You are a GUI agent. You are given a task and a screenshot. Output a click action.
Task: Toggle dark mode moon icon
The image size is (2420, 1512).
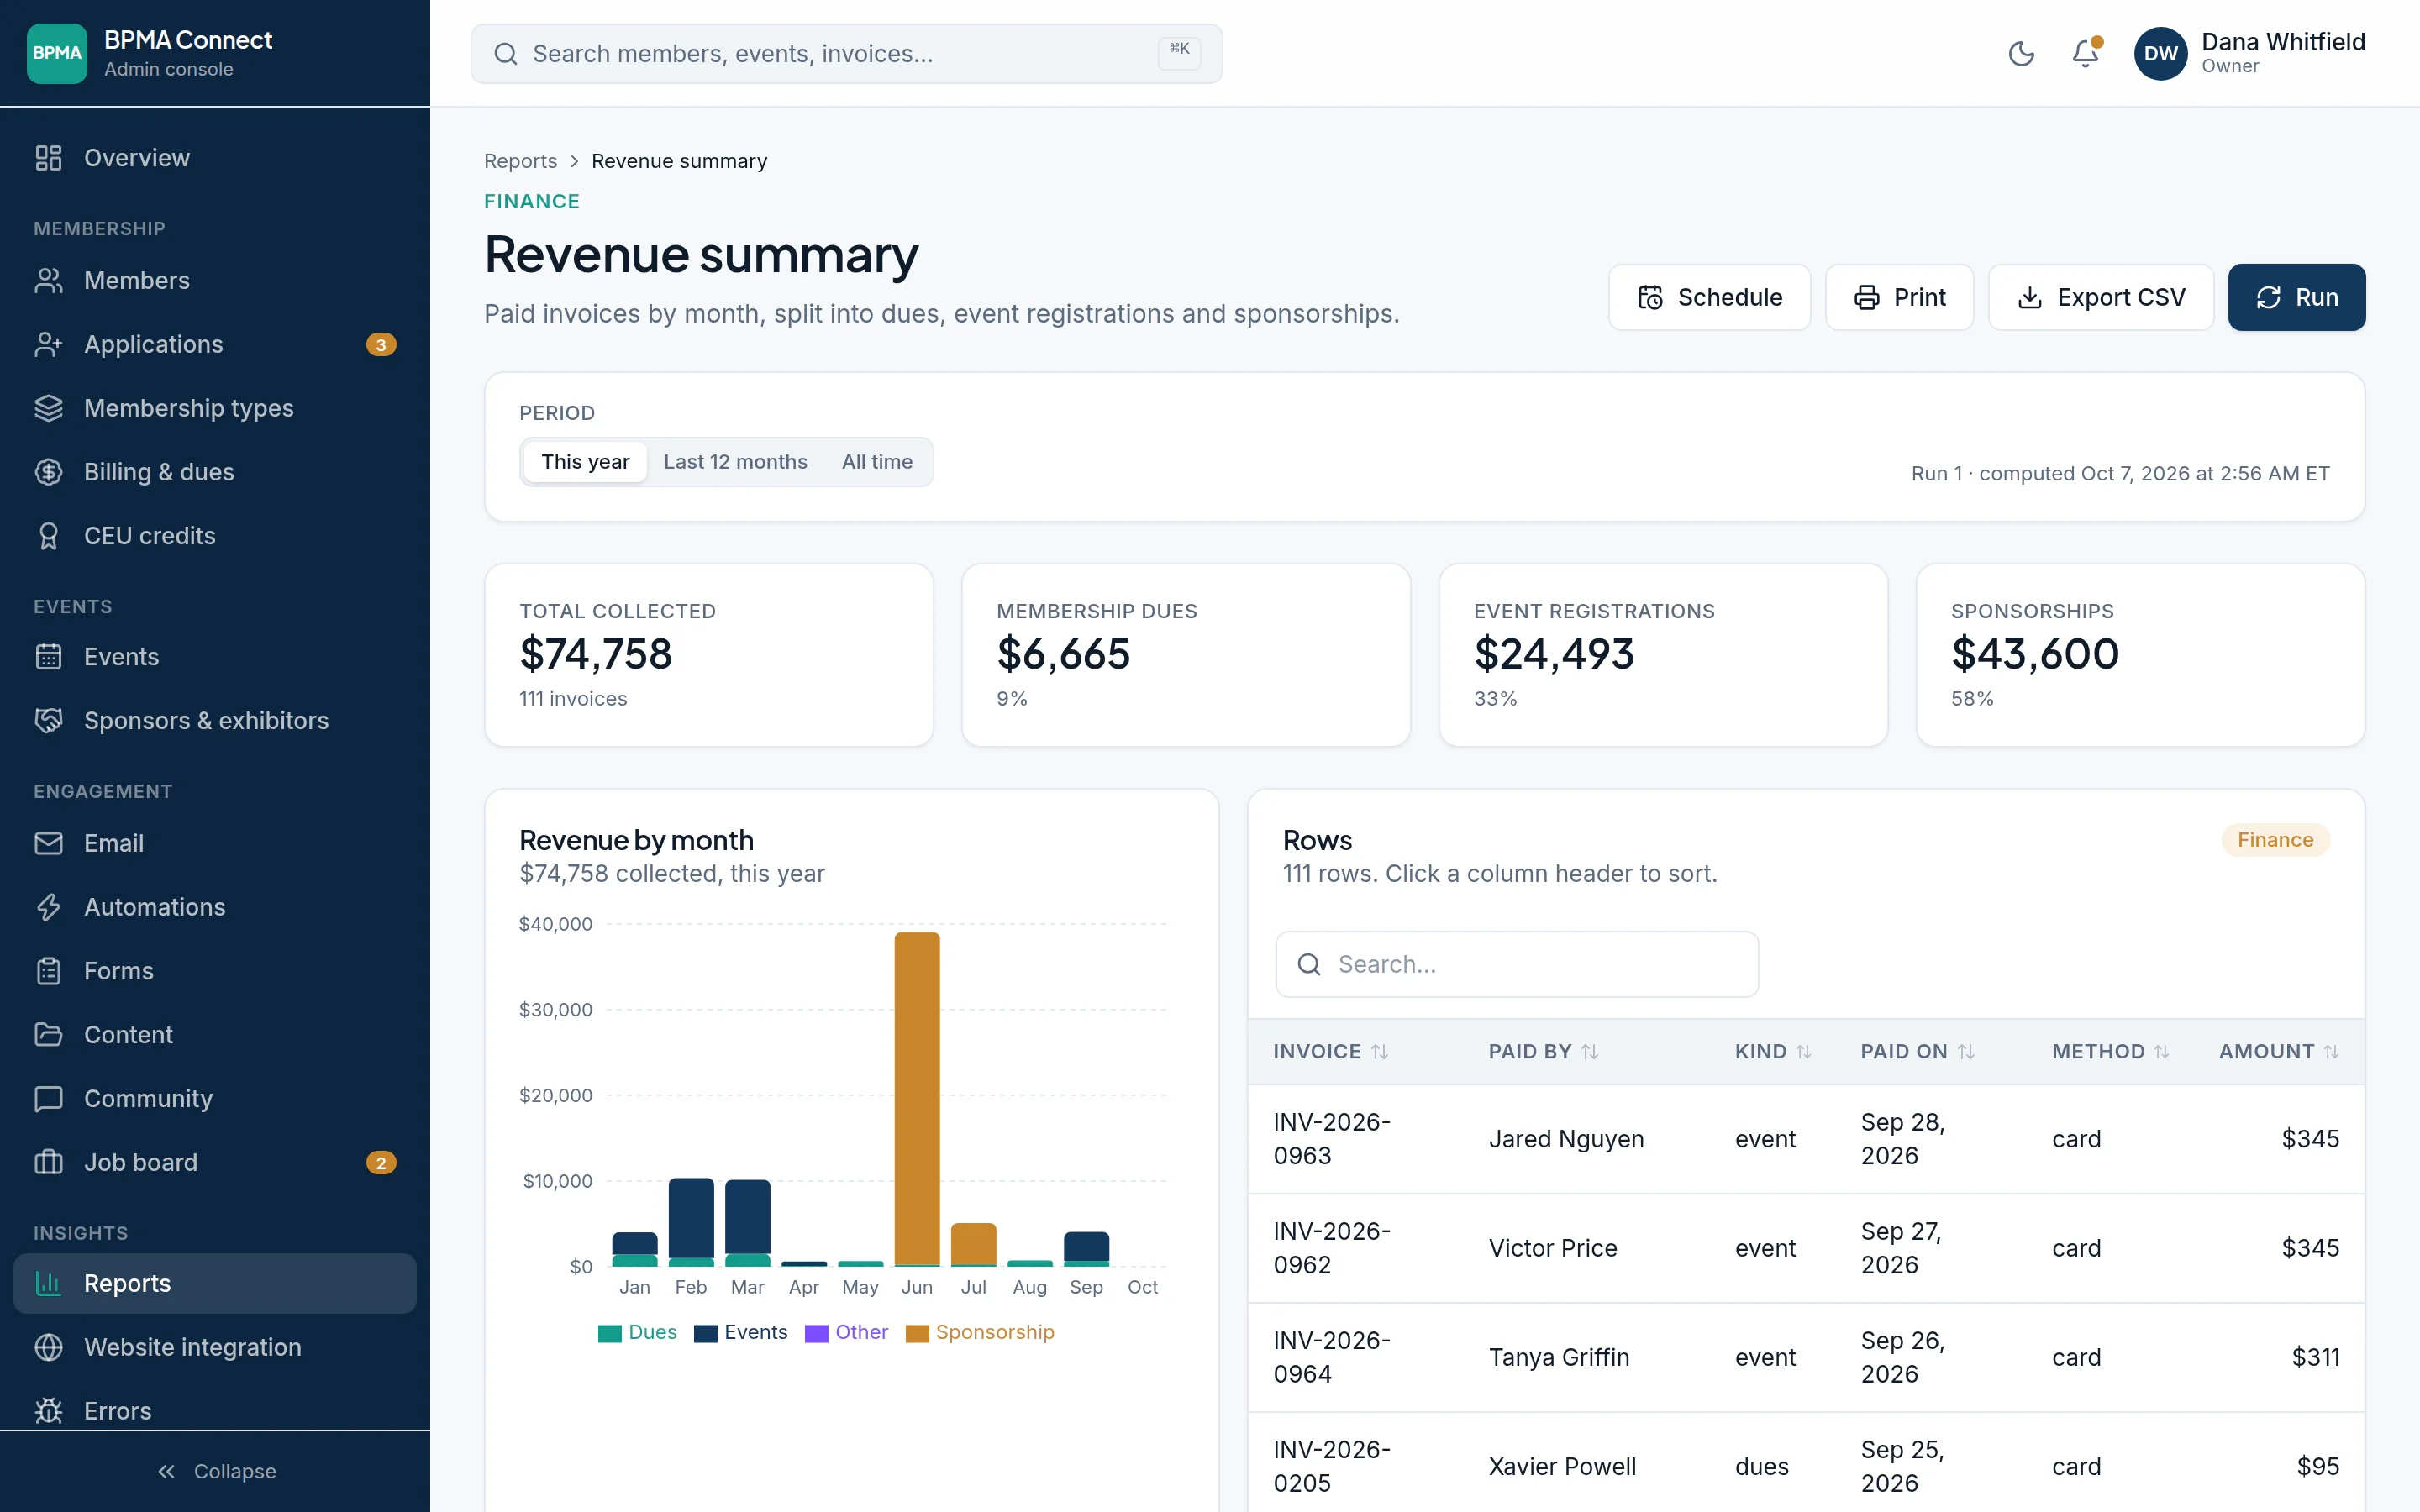[2021, 53]
